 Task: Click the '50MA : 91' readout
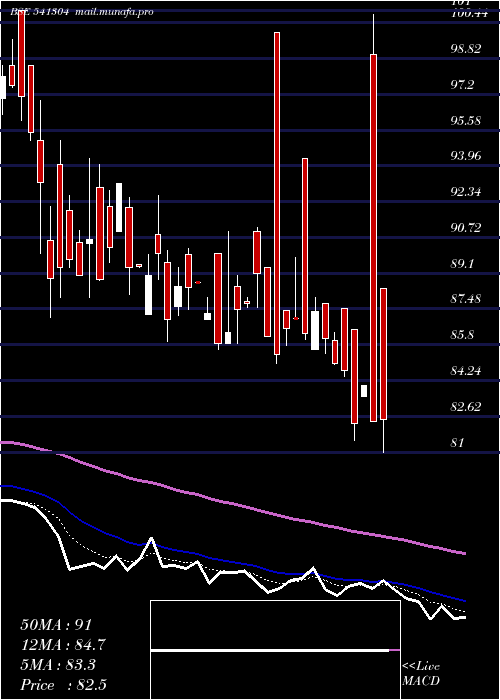click(x=58, y=625)
